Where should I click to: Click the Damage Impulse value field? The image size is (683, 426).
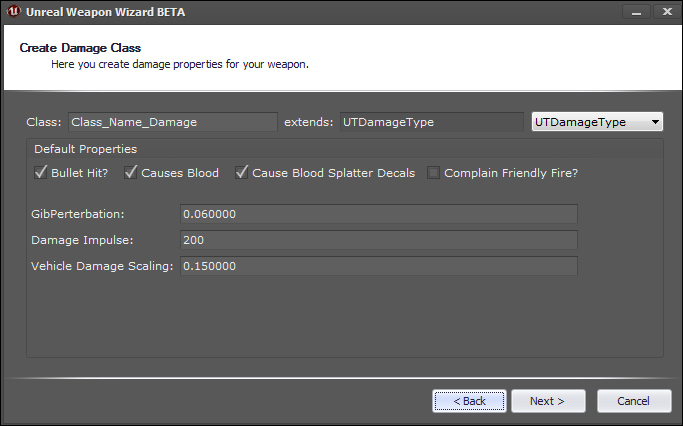(x=379, y=240)
